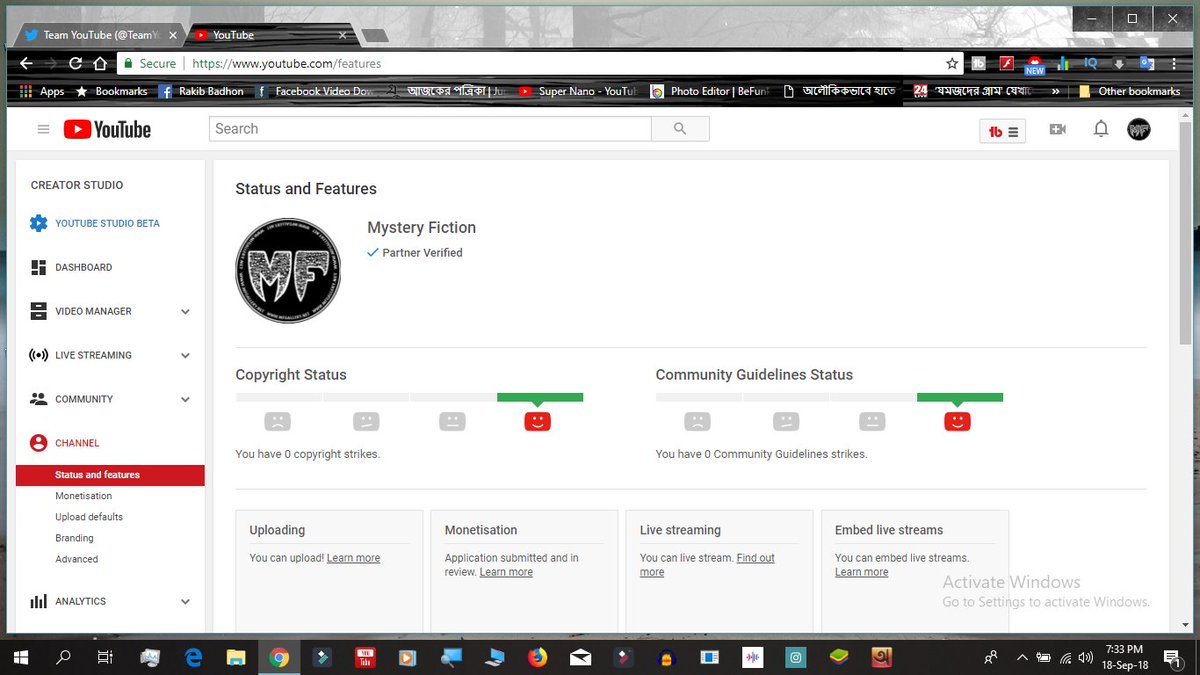Expand the Analytics section
Image resolution: width=1200 pixels, height=675 pixels.
tap(185, 601)
